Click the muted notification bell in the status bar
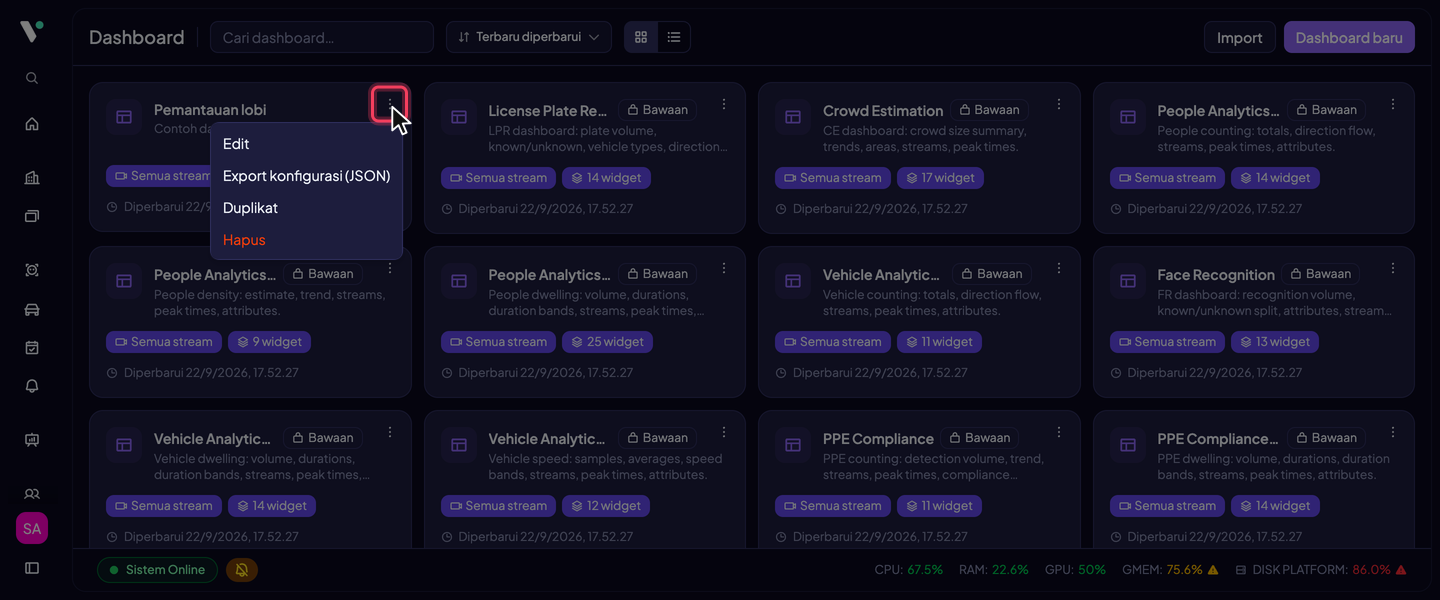This screenshot has width=1440, height=600. (x=242, y=570)
